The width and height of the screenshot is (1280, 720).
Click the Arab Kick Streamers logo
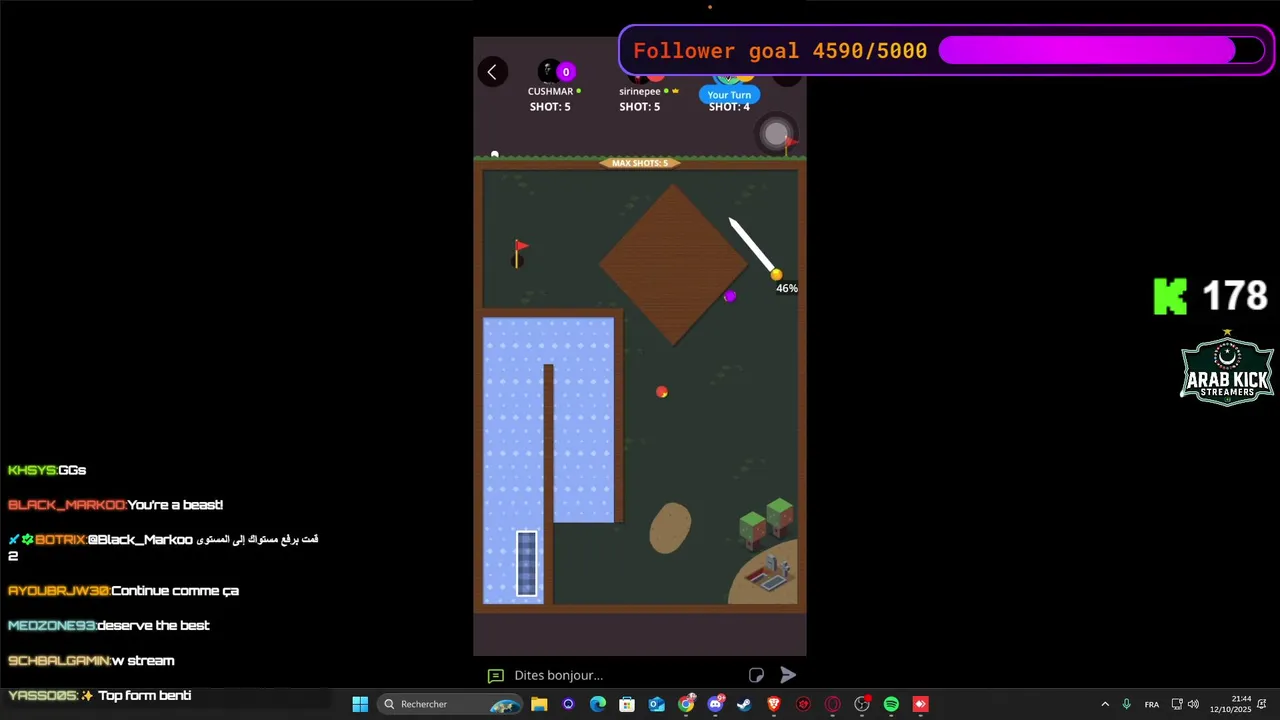pyautogui.click(x=1227, y=369)
